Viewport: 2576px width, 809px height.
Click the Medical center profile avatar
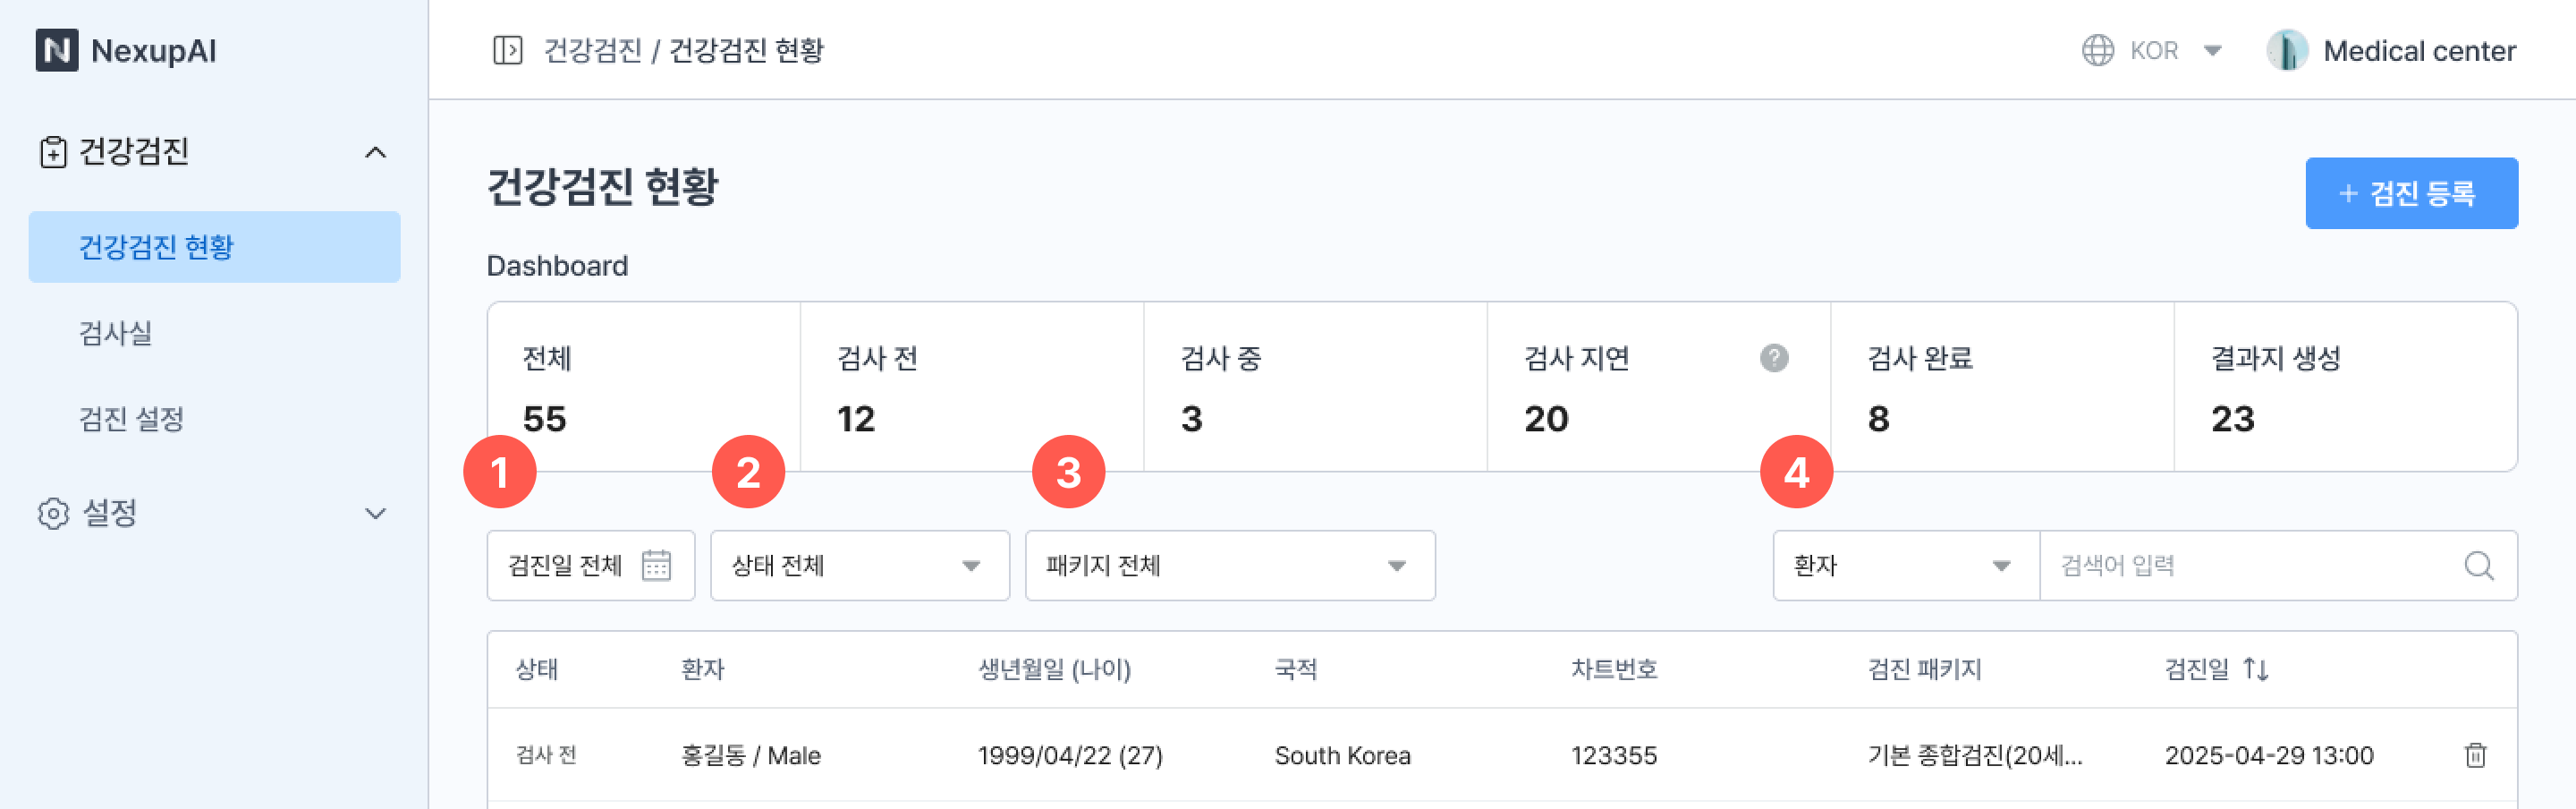[2286, 50]
